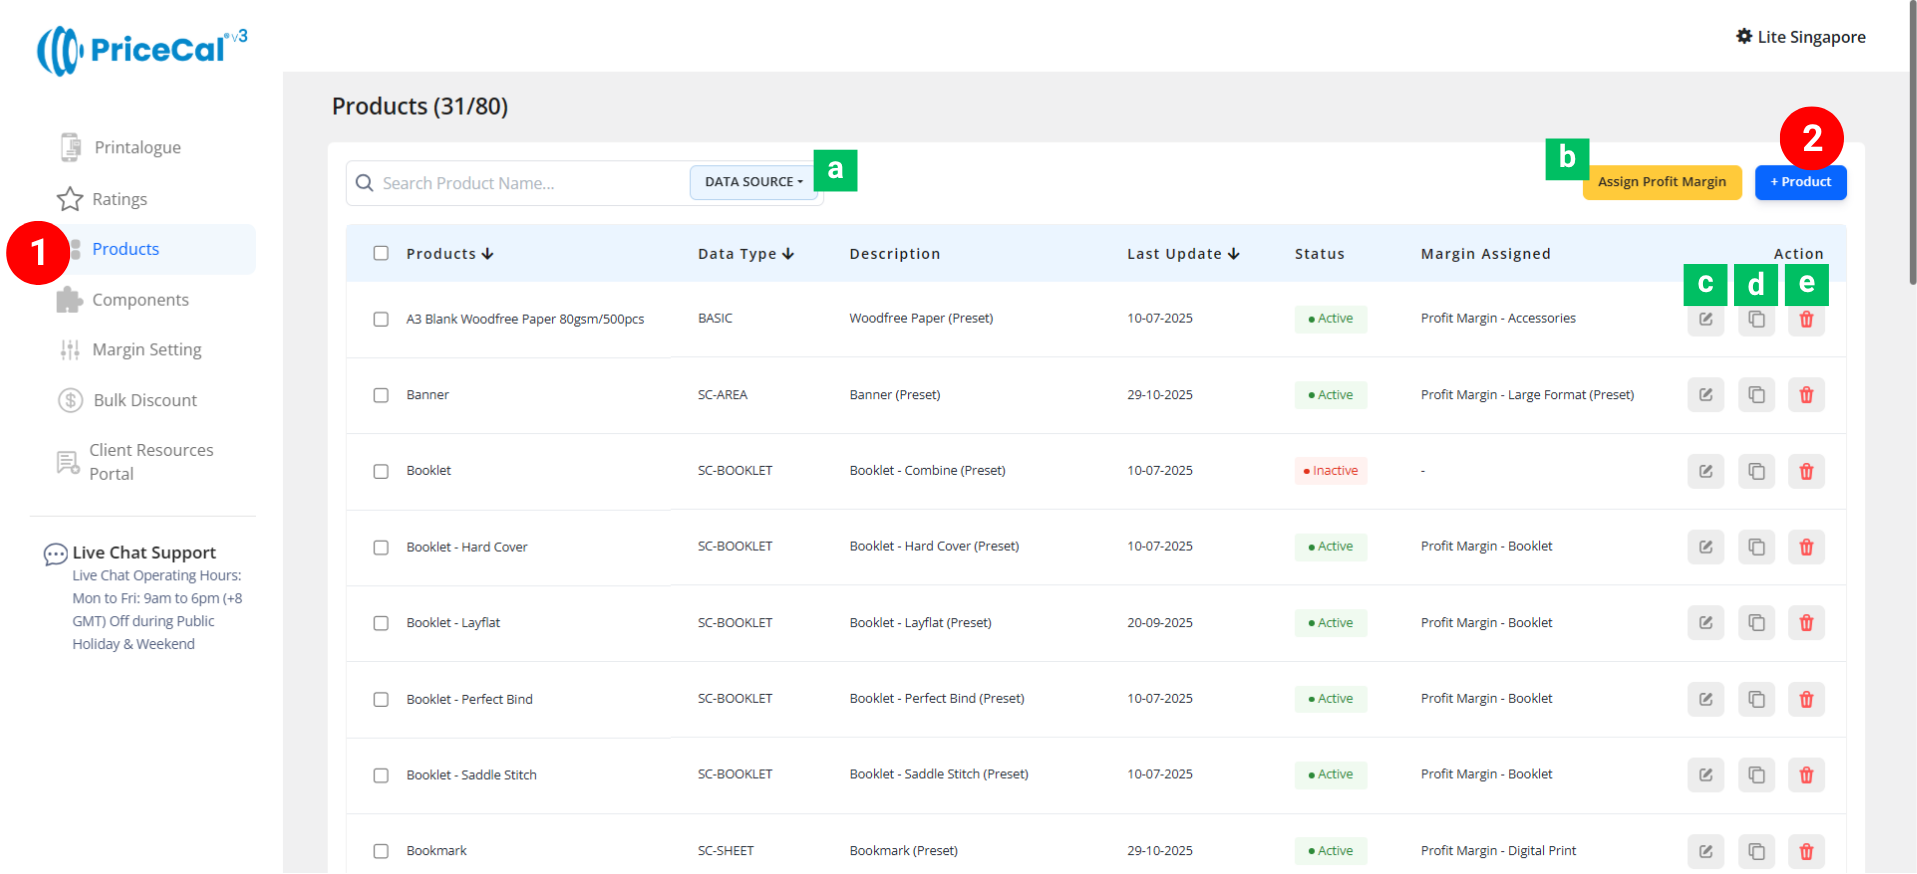Delete the Booklet - Layflat product

tap(1806, 623)
